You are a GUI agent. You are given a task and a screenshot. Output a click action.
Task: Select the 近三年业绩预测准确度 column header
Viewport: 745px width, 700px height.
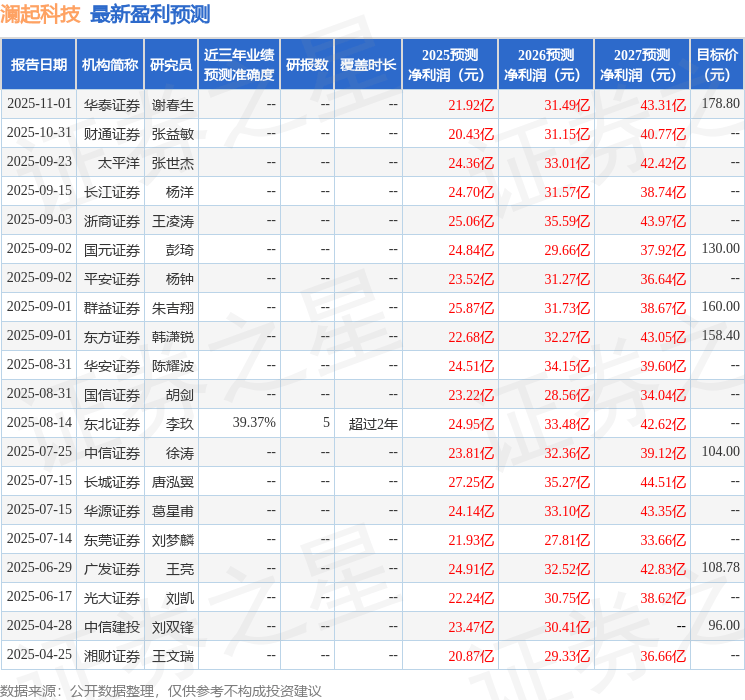[x=239, y=65]
